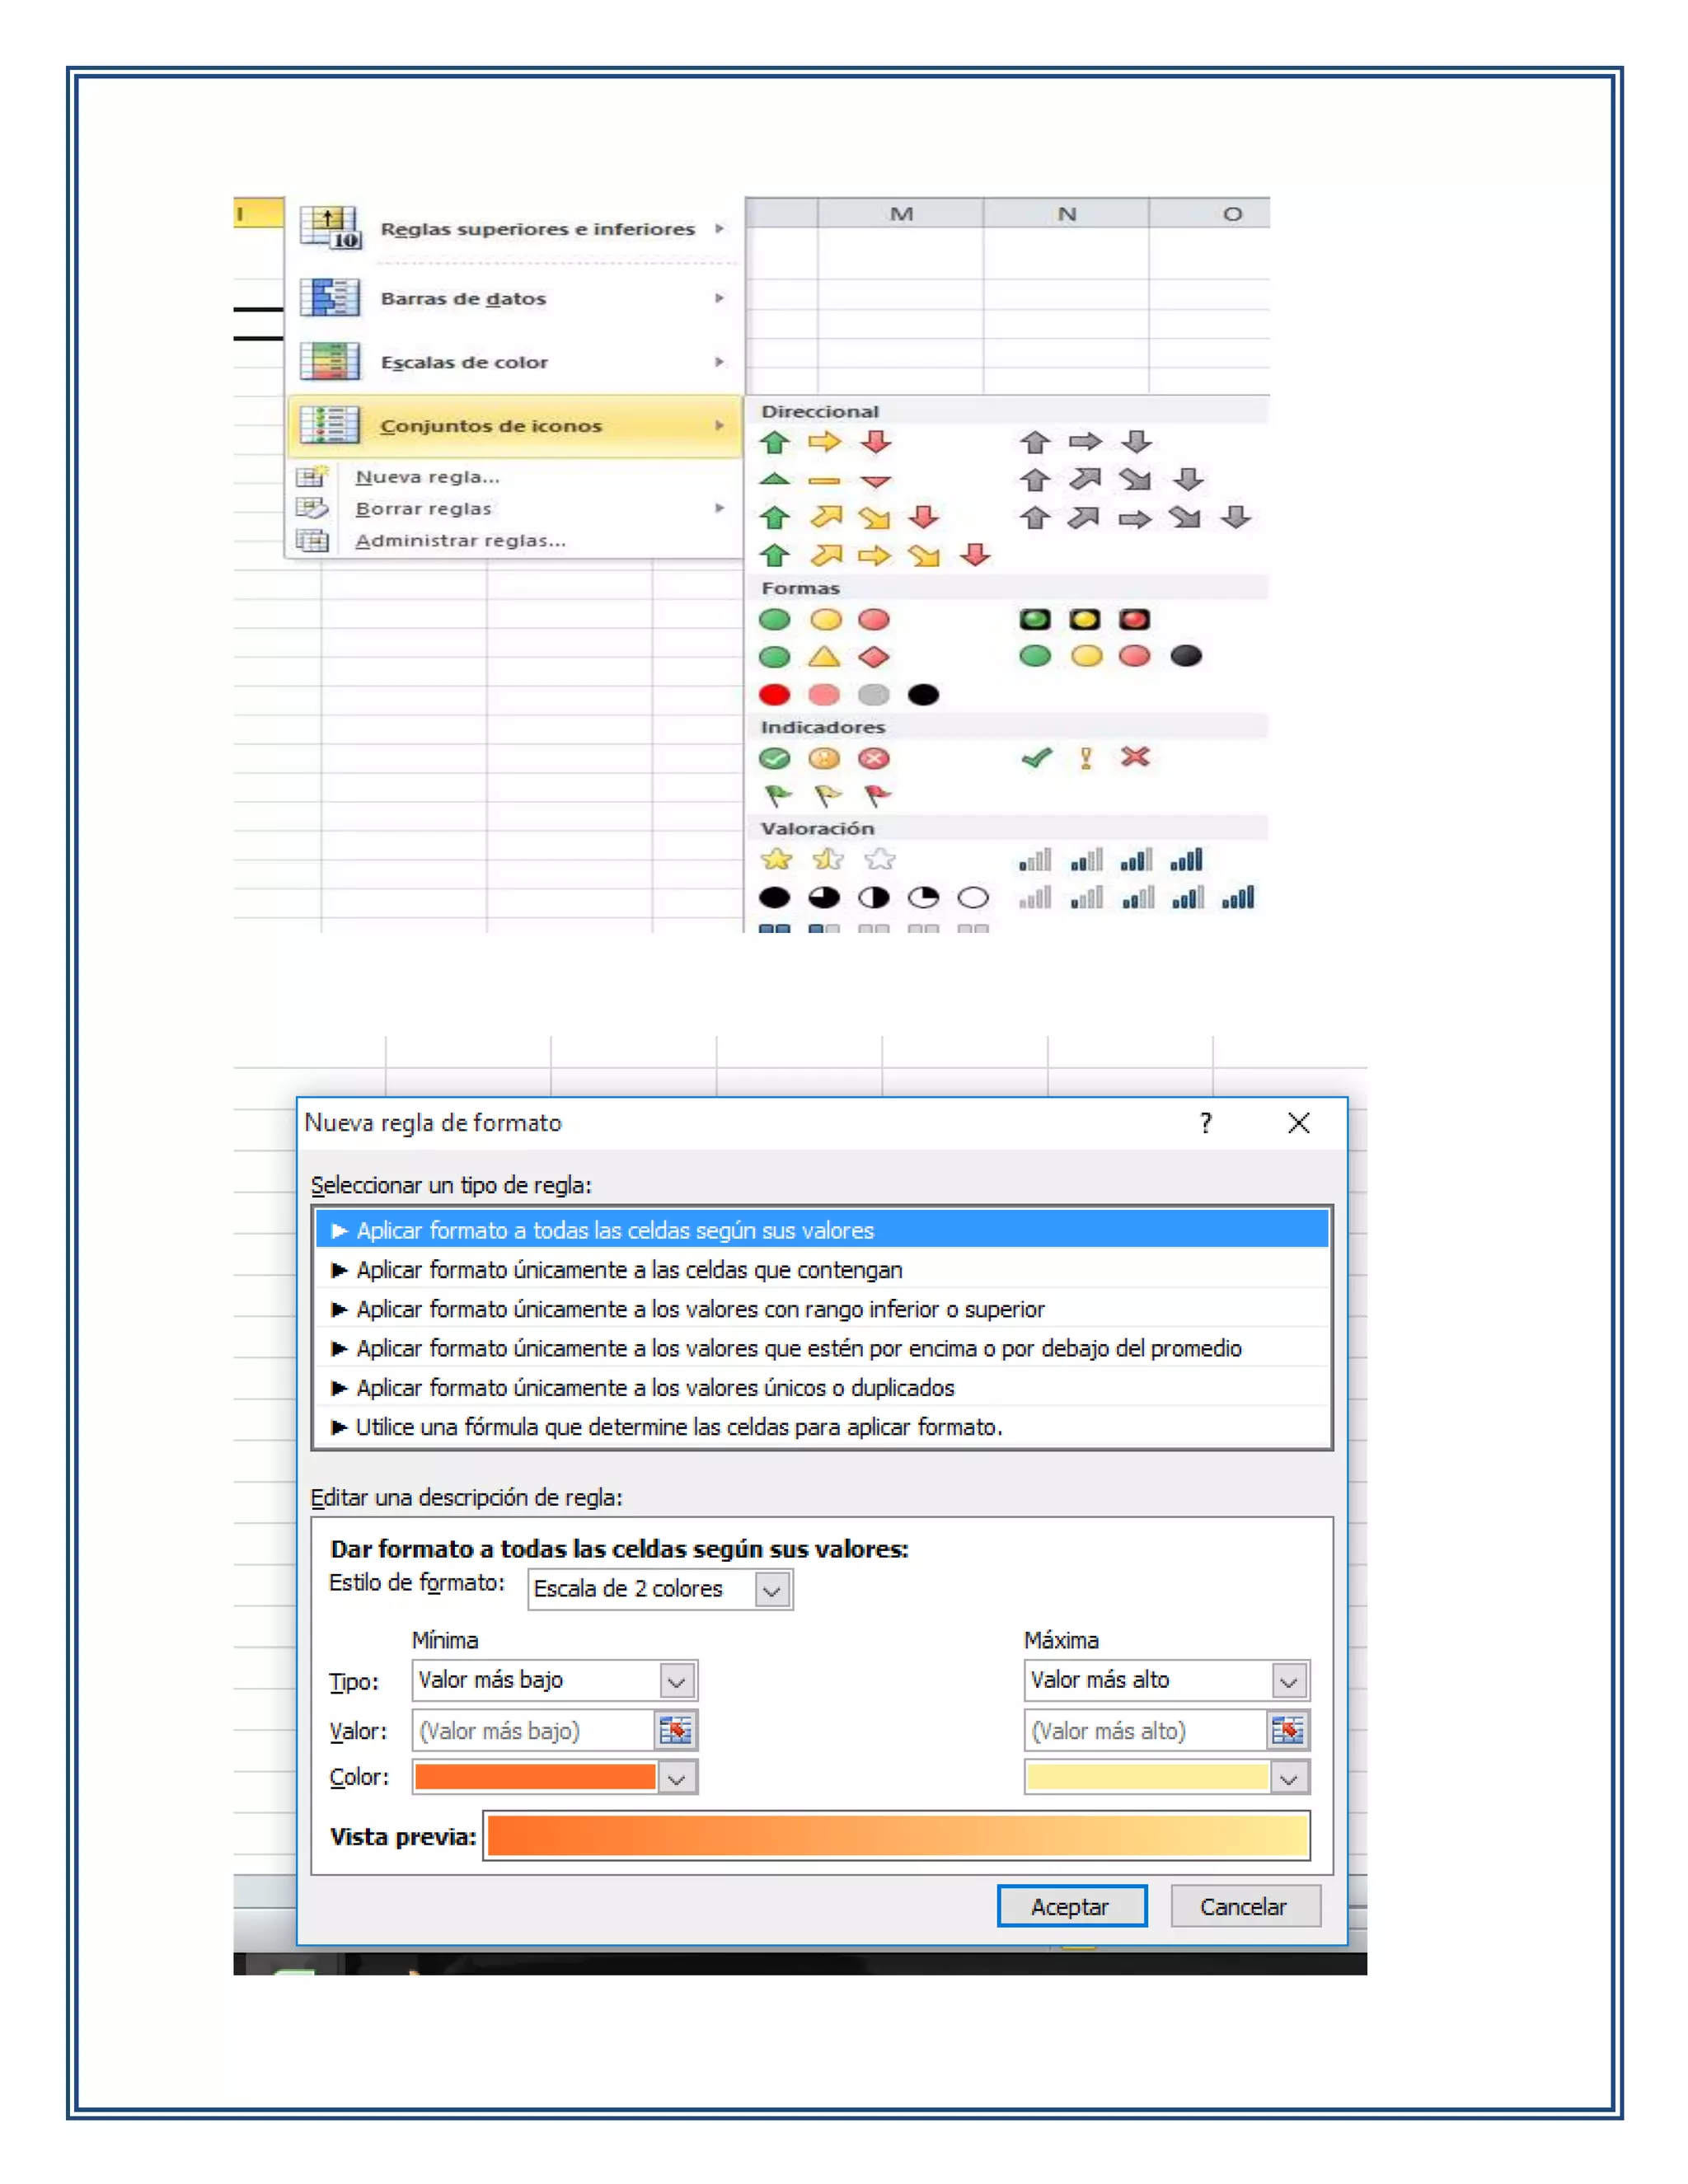Pick the 3 flags icon set

[826, 796]
